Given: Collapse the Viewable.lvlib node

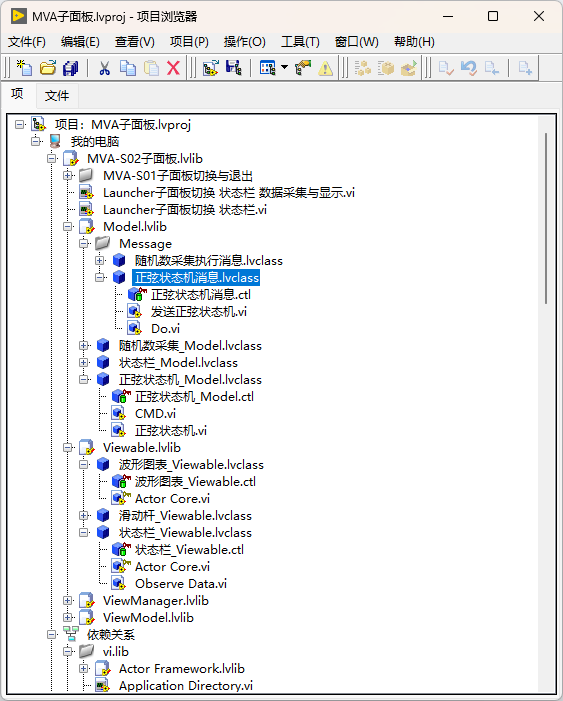Looking at the screenshot, I should point(68,447).
